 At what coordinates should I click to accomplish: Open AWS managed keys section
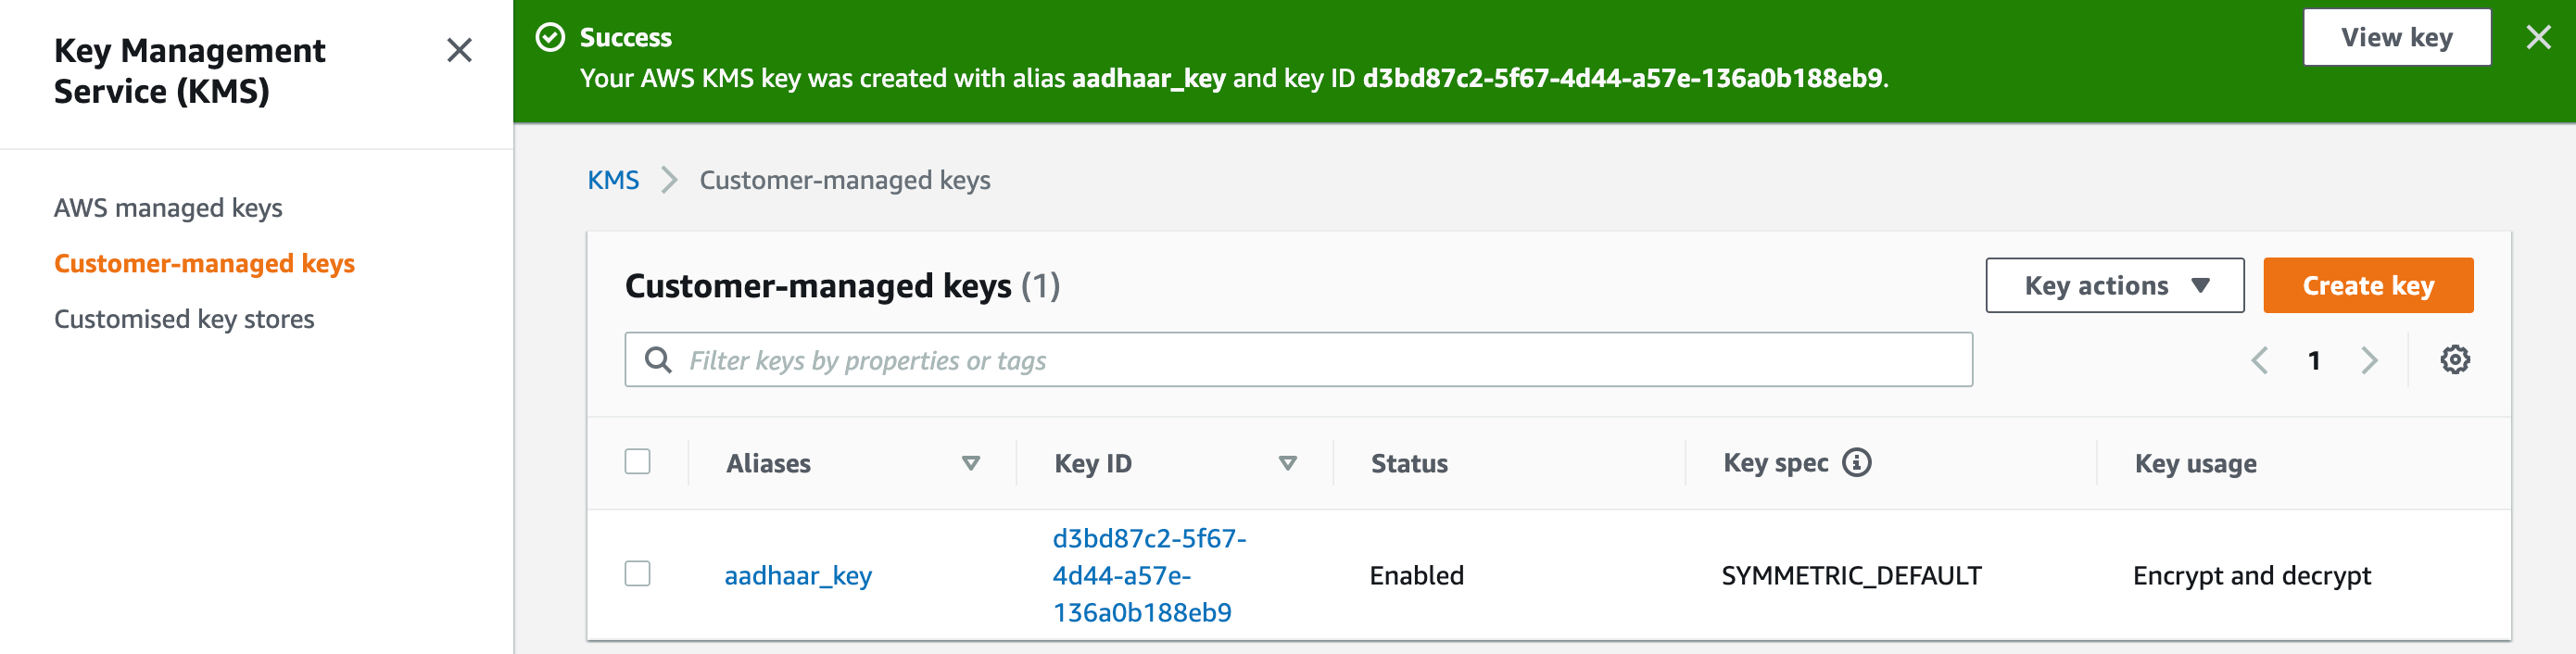coord(168,207)
